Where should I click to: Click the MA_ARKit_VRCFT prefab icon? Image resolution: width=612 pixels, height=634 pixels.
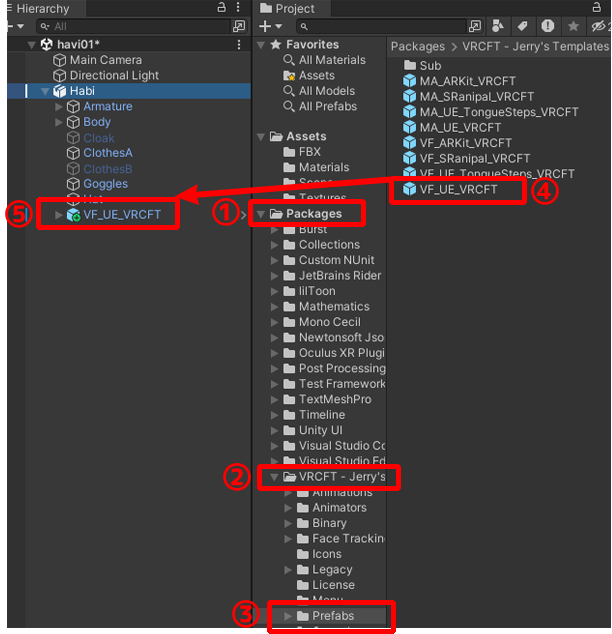coord(409,82)
